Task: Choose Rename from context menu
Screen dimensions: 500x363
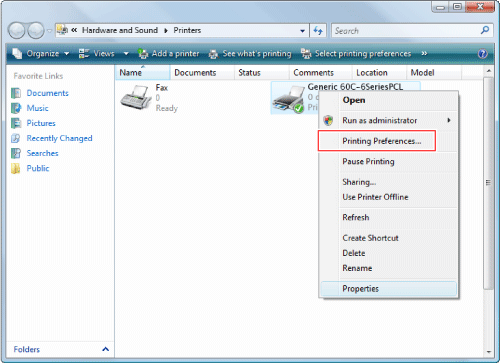Action: 388,268
